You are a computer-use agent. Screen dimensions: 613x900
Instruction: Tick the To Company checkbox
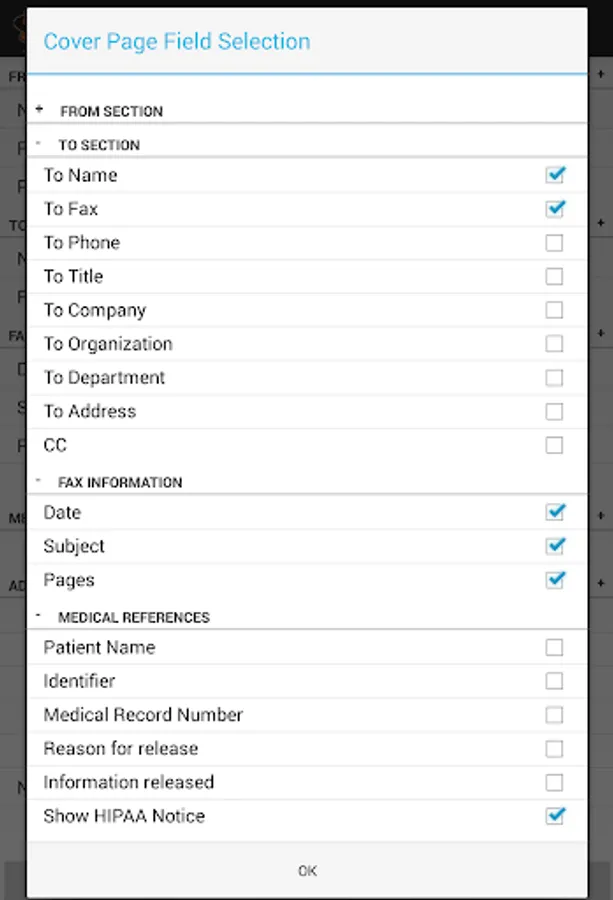click(x=554, y=310)
